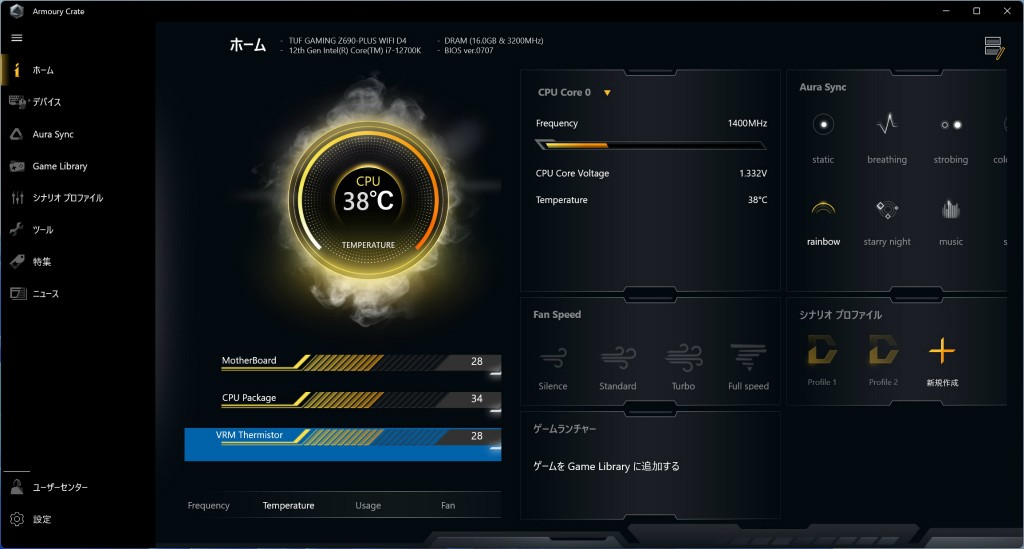
Task: Open the Settings (設定) gear icon
Action: click(x=17, y=519)
